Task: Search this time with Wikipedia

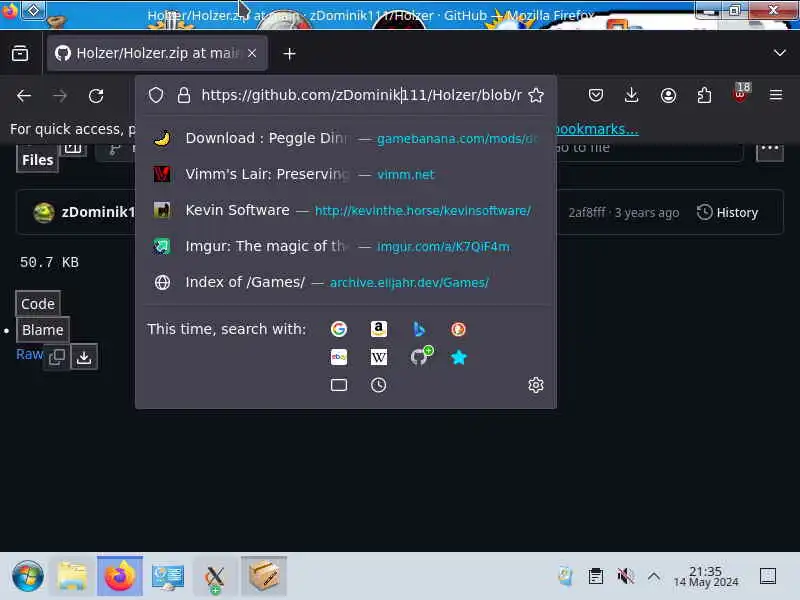Action: click(379, 357)
